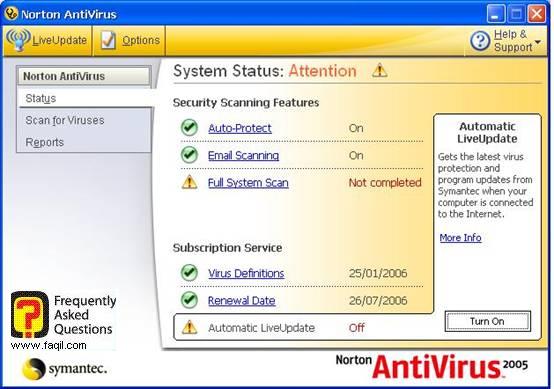
Task: Click the Not completed status text
Action: click(385, 182)
